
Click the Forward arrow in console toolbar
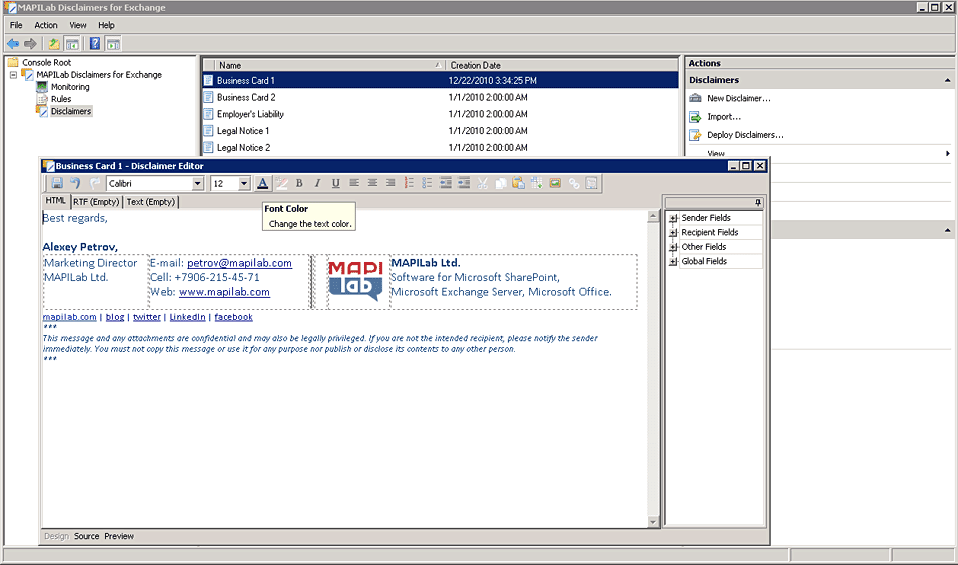(31, 44)
